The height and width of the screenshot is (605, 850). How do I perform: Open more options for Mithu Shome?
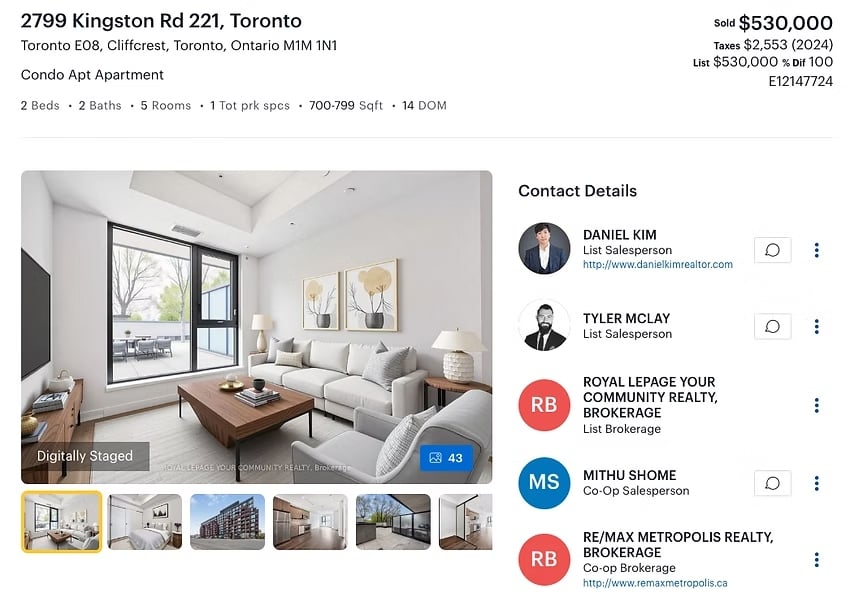[x=816, y=483]
